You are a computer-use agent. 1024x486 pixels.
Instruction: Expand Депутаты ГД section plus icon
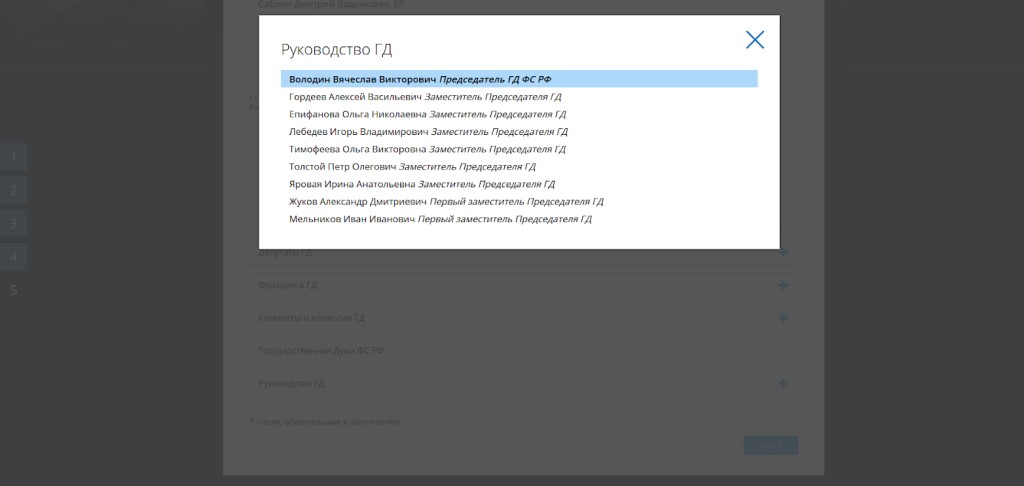[783, 253]
